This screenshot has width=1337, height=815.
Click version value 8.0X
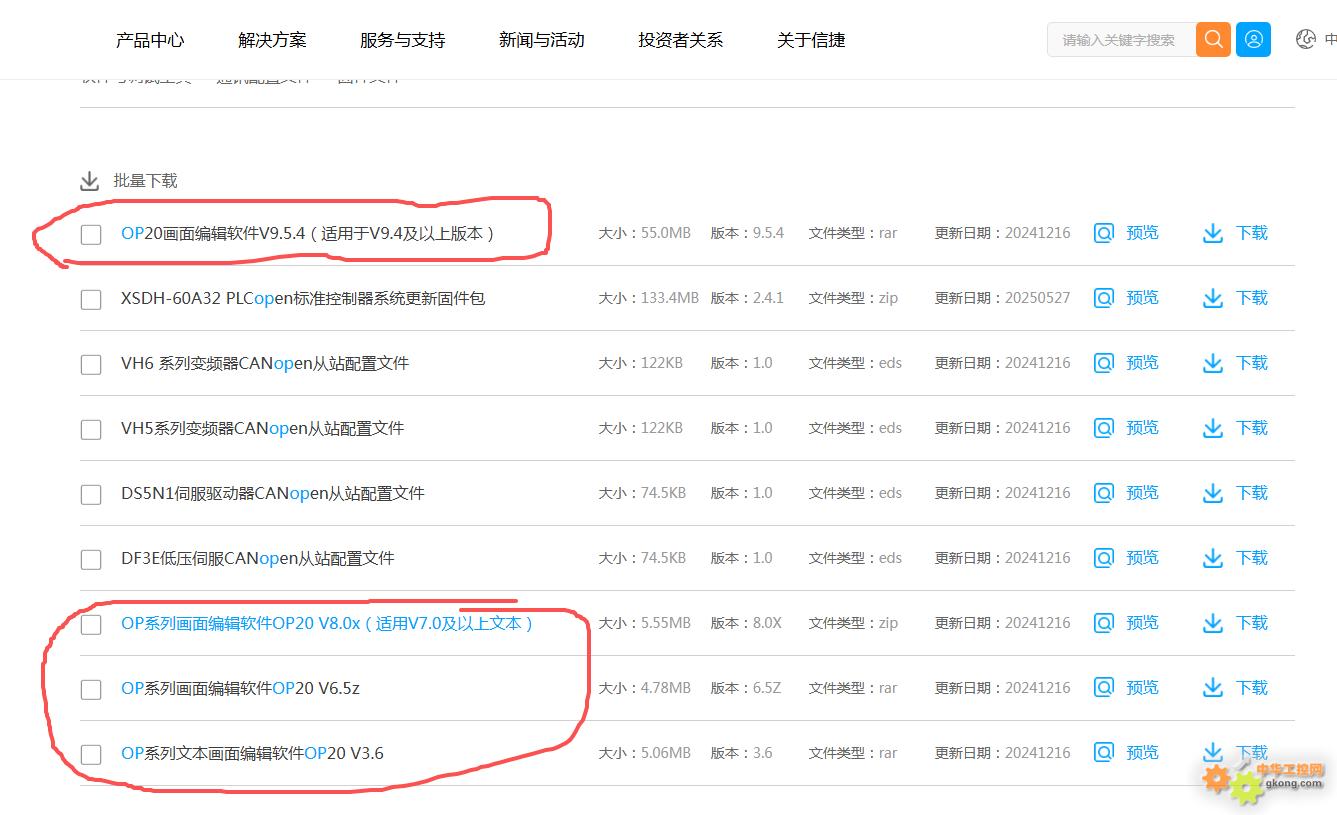point(767,623)
